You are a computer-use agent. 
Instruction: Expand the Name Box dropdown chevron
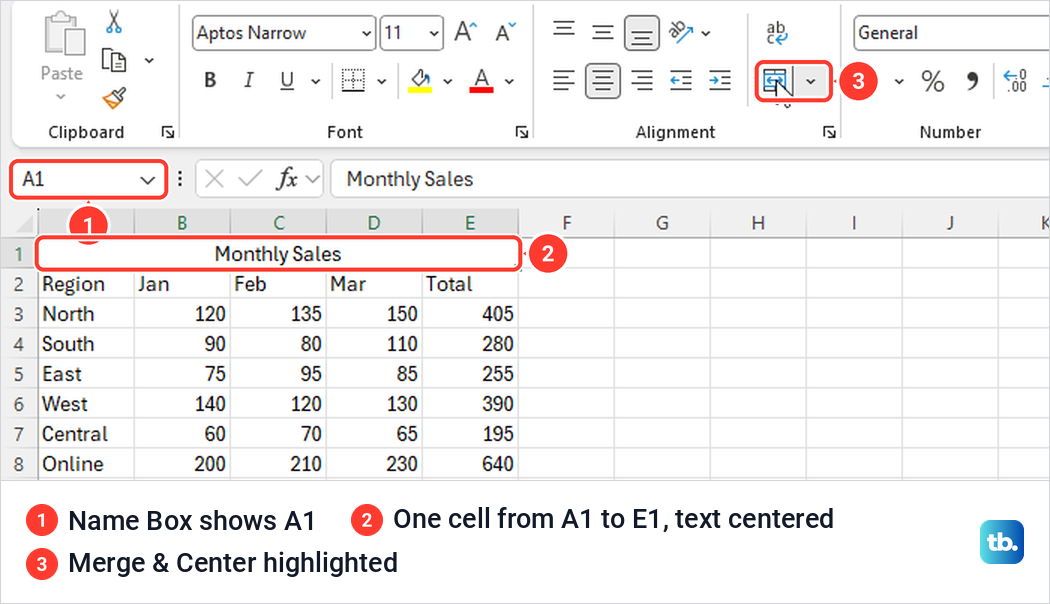(147, 180)
